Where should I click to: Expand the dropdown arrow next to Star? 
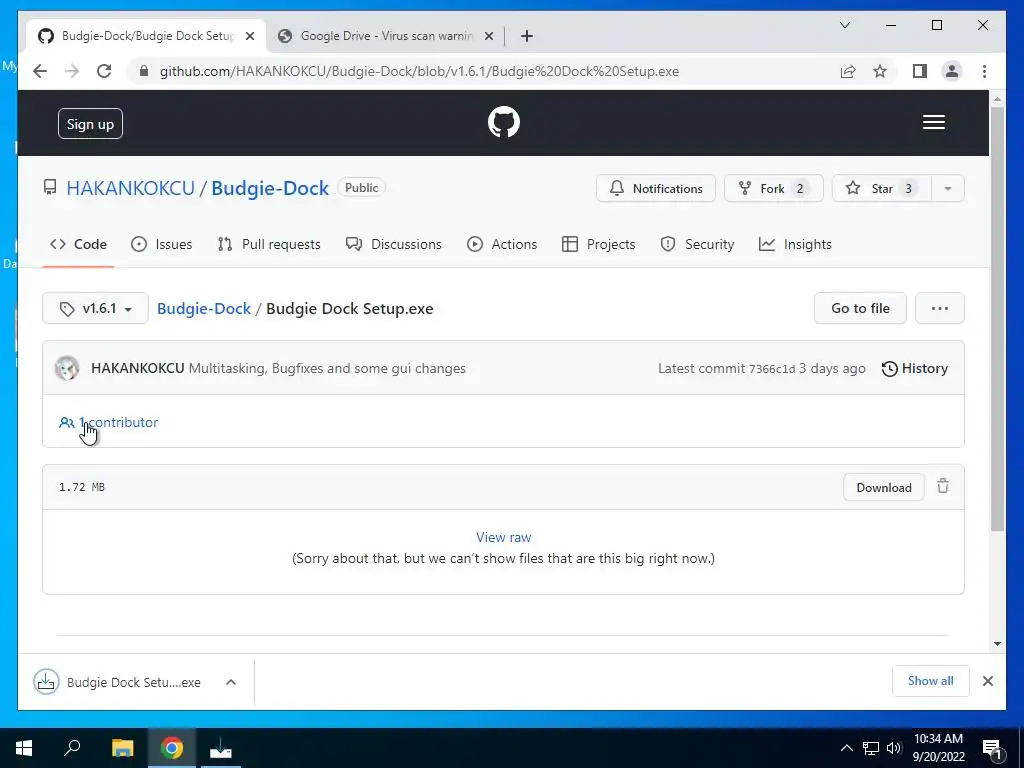coord(948,189)
